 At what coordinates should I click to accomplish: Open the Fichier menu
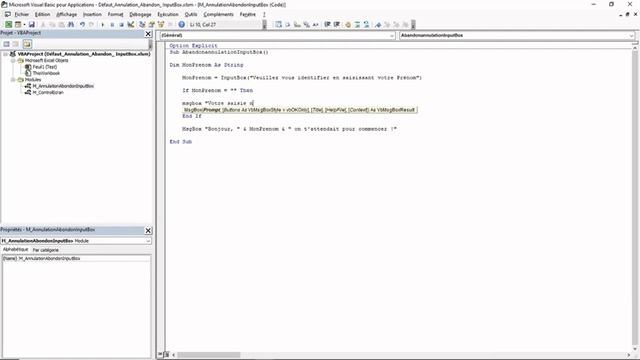pos(22,14)
